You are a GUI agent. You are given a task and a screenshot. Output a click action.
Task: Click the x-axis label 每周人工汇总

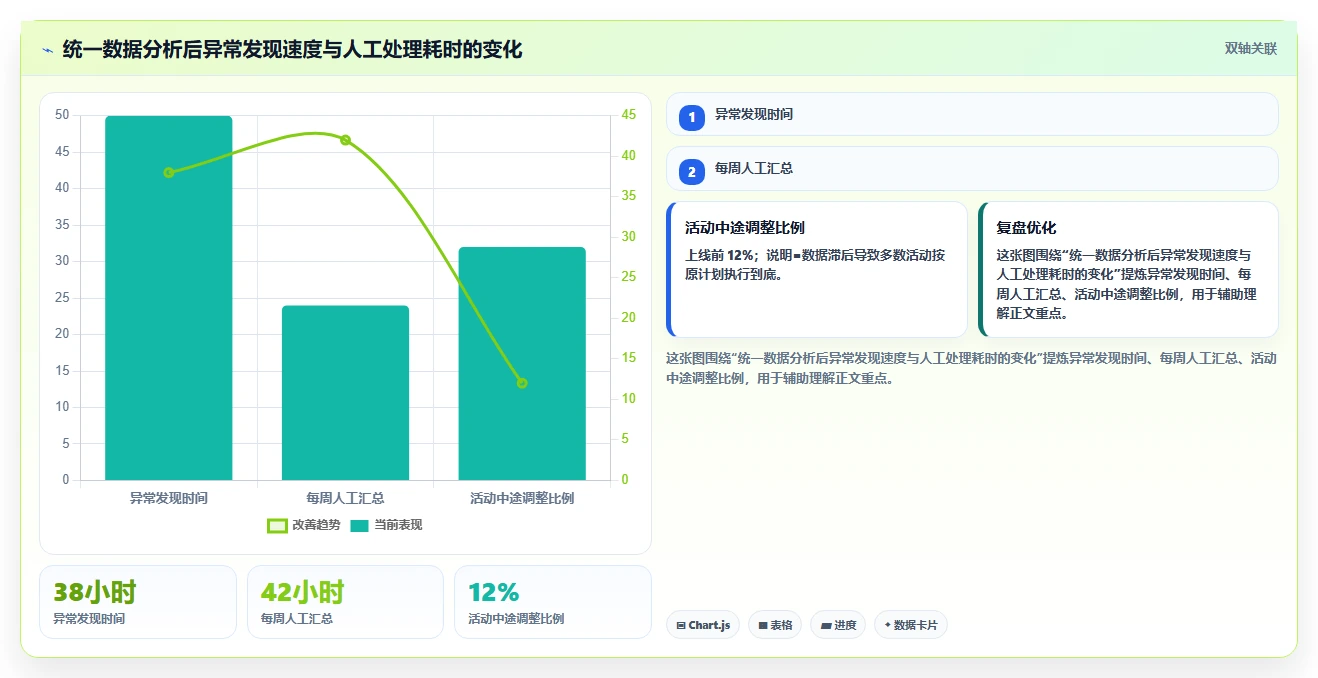coord(345,497)
